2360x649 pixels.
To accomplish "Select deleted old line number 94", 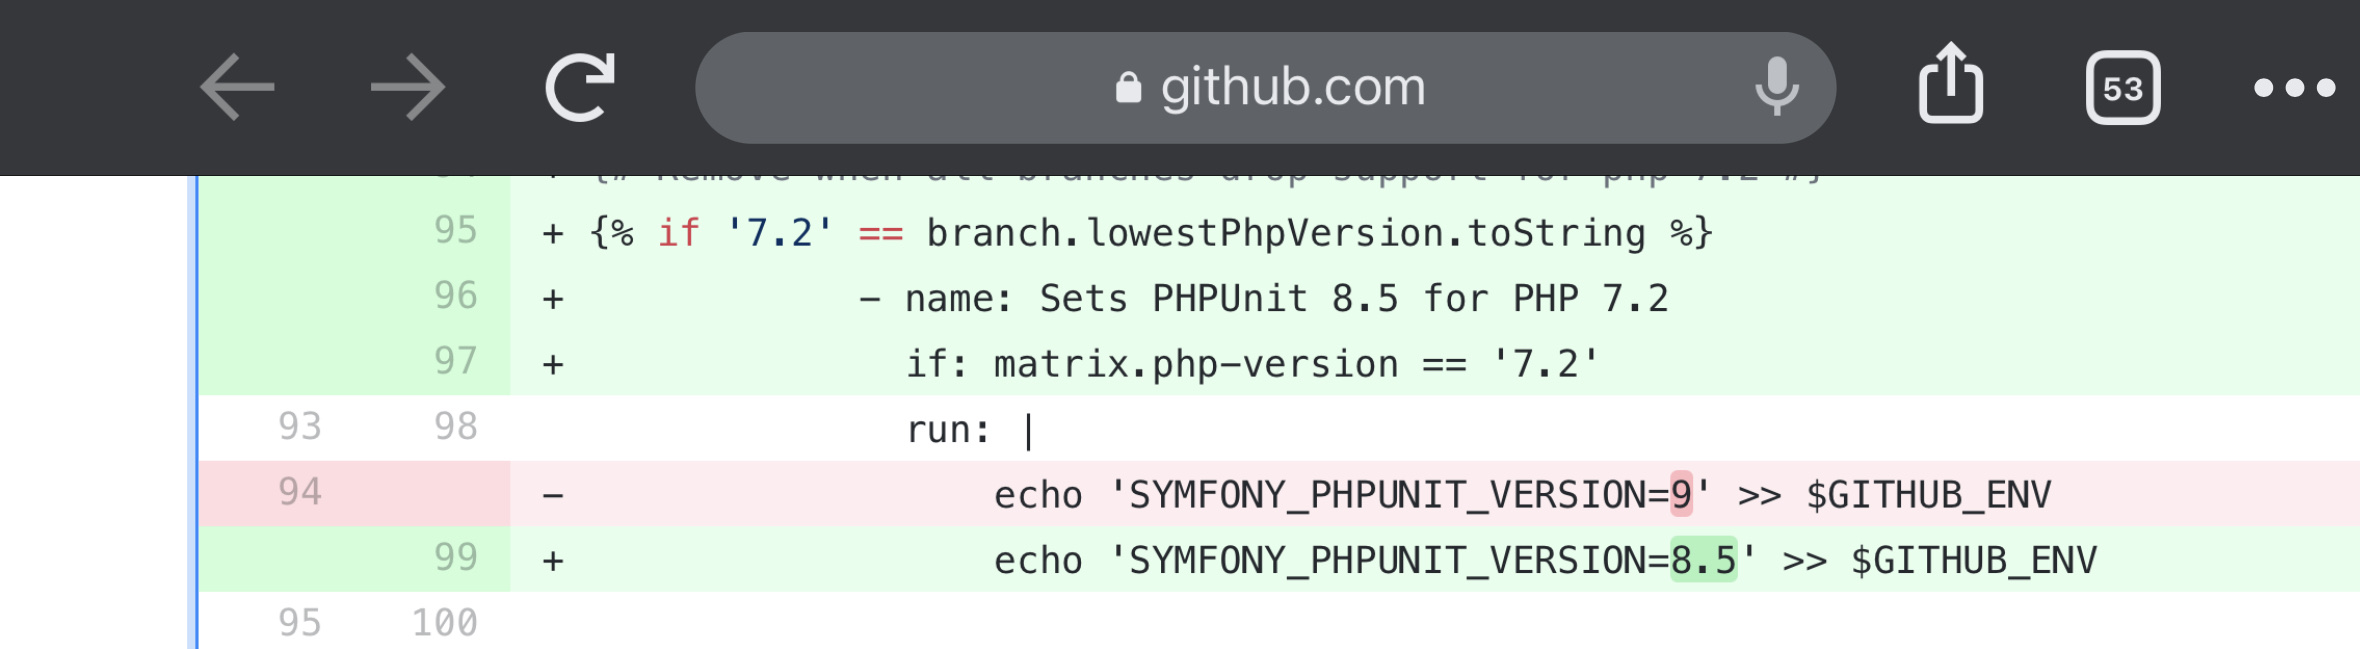I will tap(299, 492).
